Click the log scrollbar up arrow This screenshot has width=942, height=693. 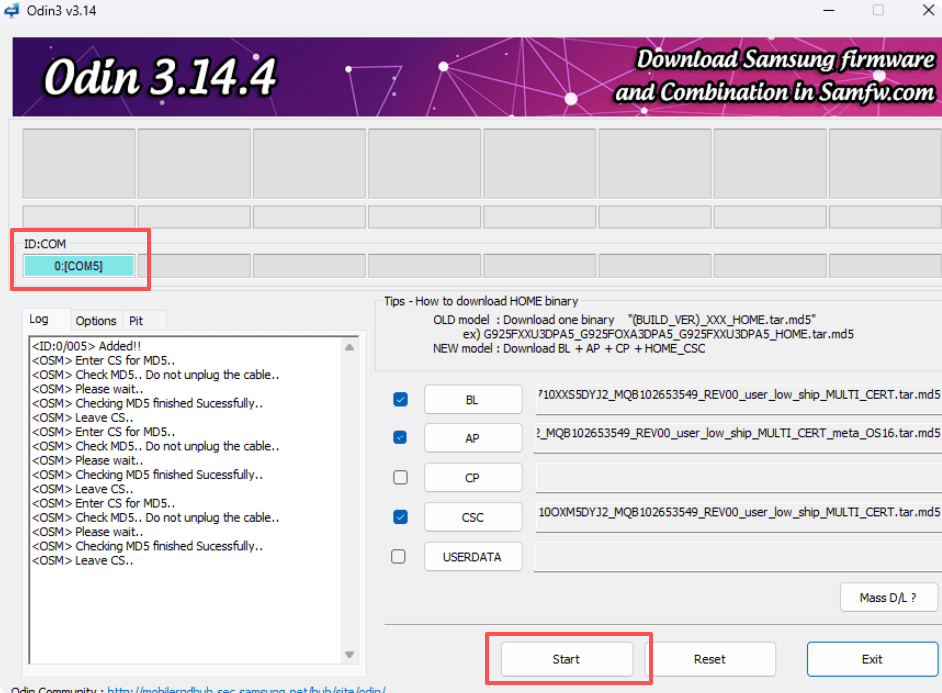tap(350, 347)
